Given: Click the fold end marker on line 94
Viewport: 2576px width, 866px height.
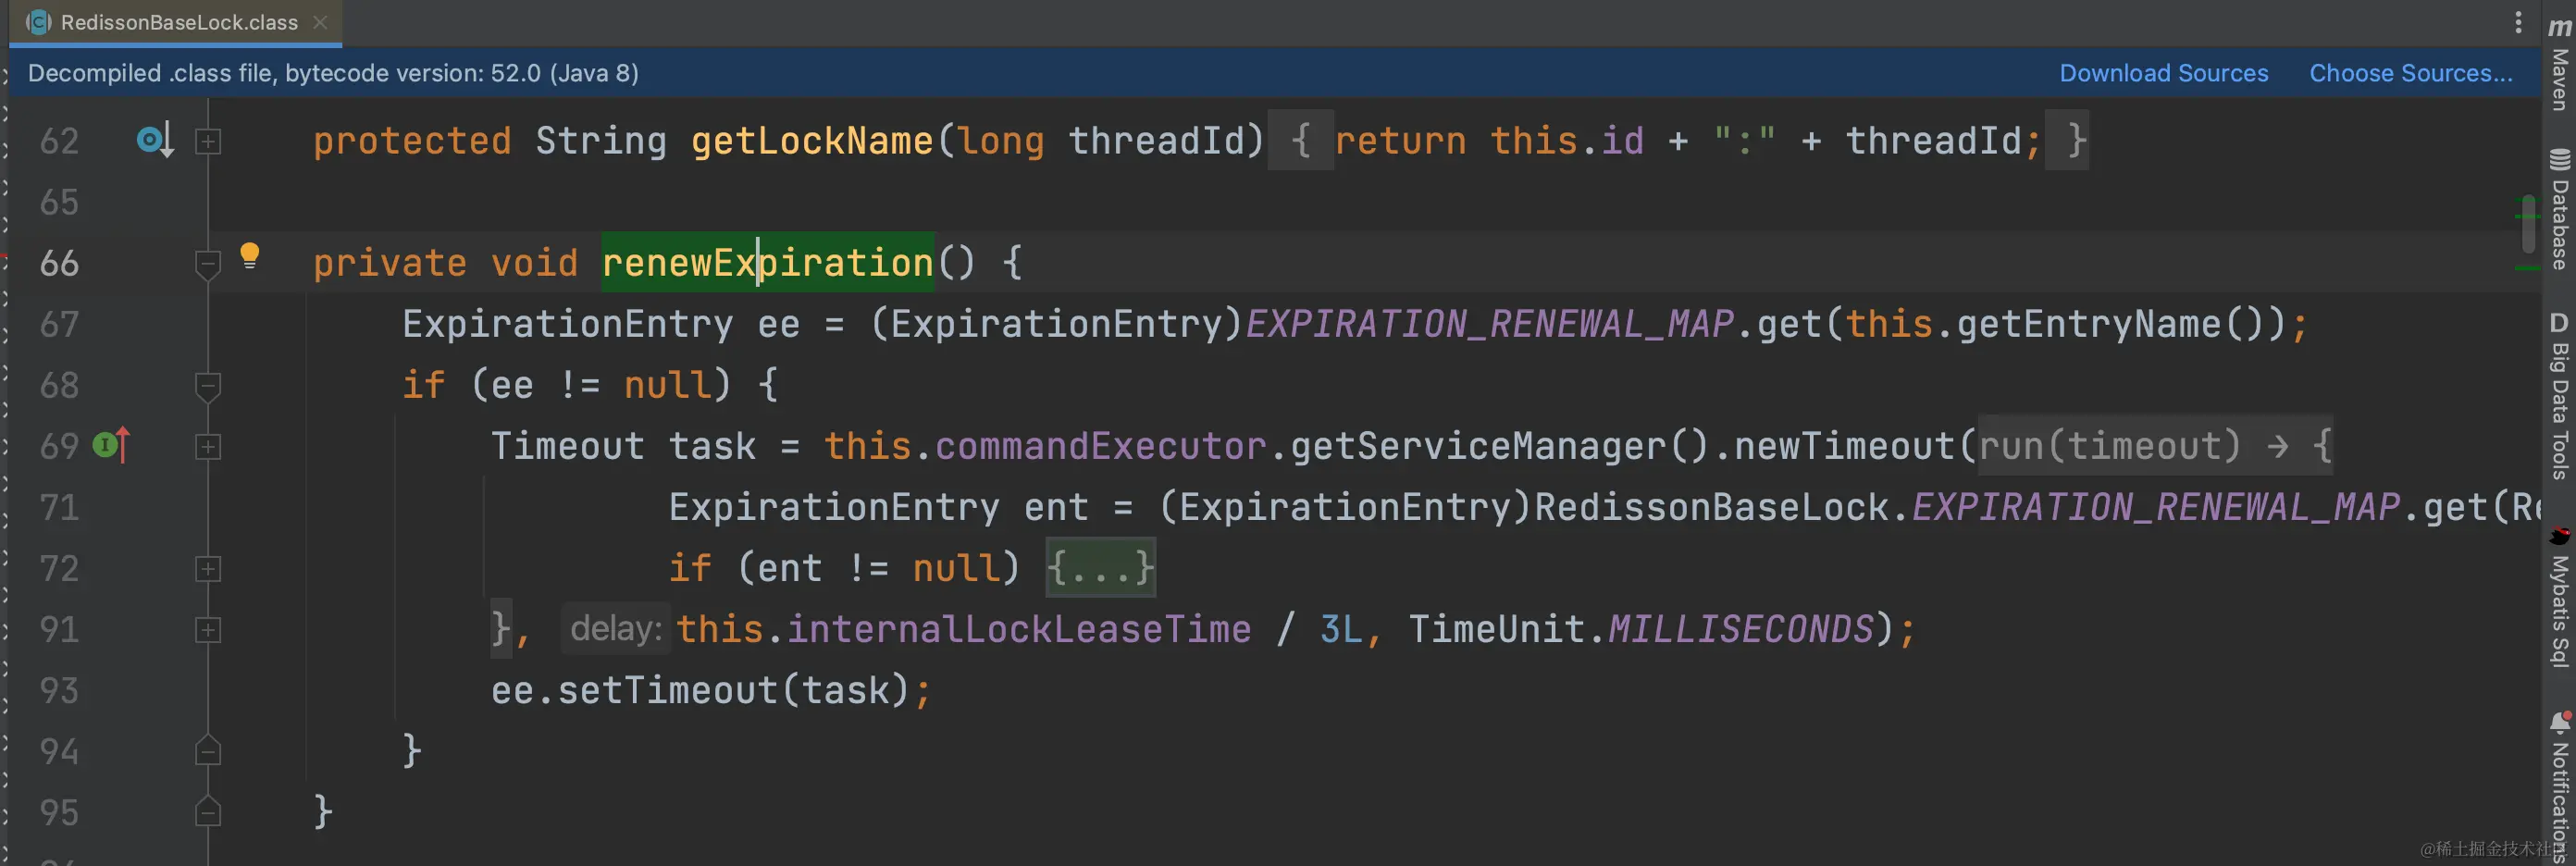Looking at the screenshot, I should click(208, 750).
